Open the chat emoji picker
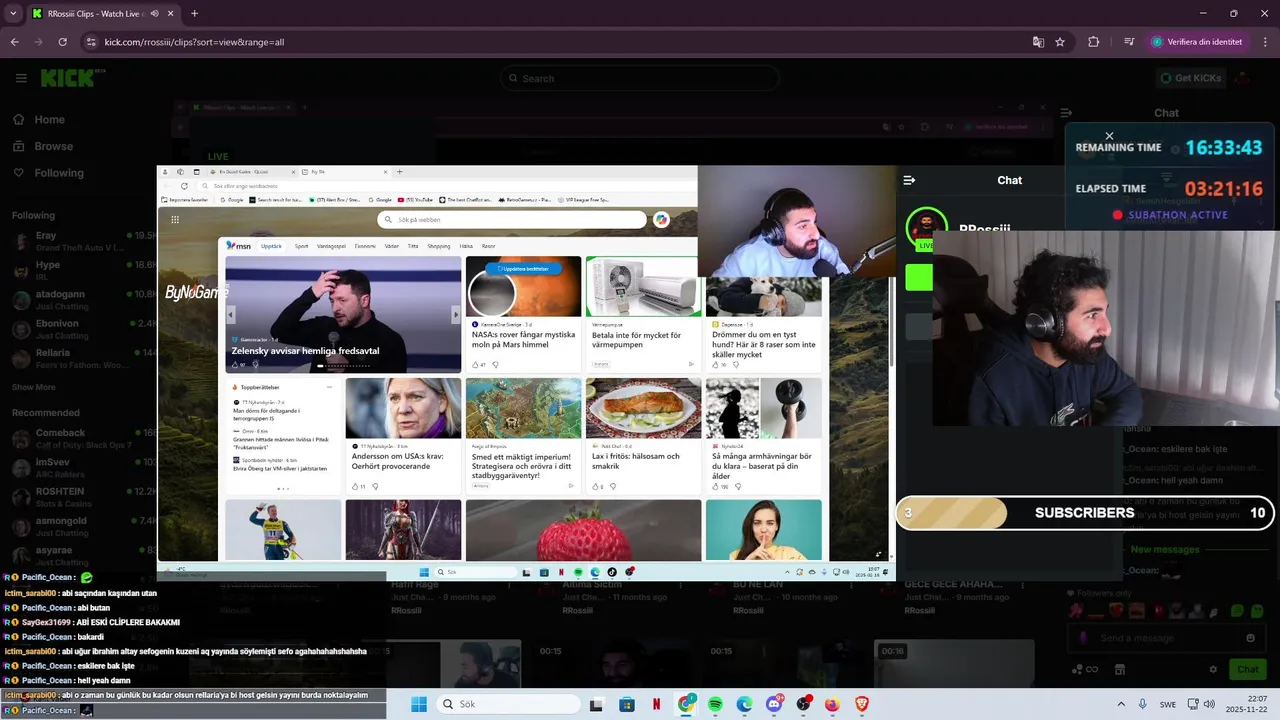This screenshot has width=1280, height=720. coord(1250,638)
